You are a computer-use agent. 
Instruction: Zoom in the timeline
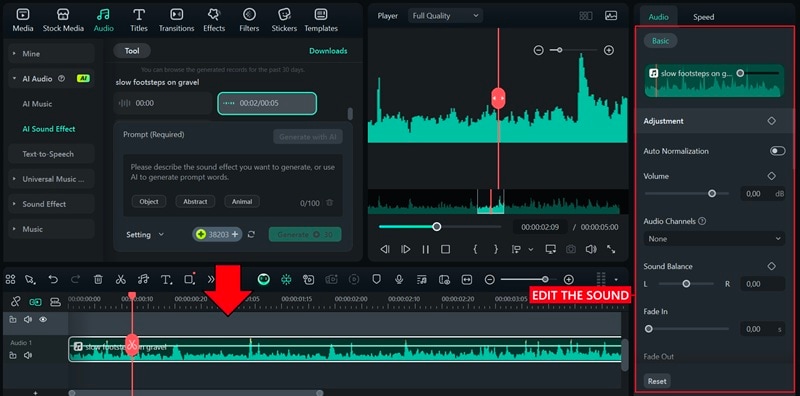[568, 279]
